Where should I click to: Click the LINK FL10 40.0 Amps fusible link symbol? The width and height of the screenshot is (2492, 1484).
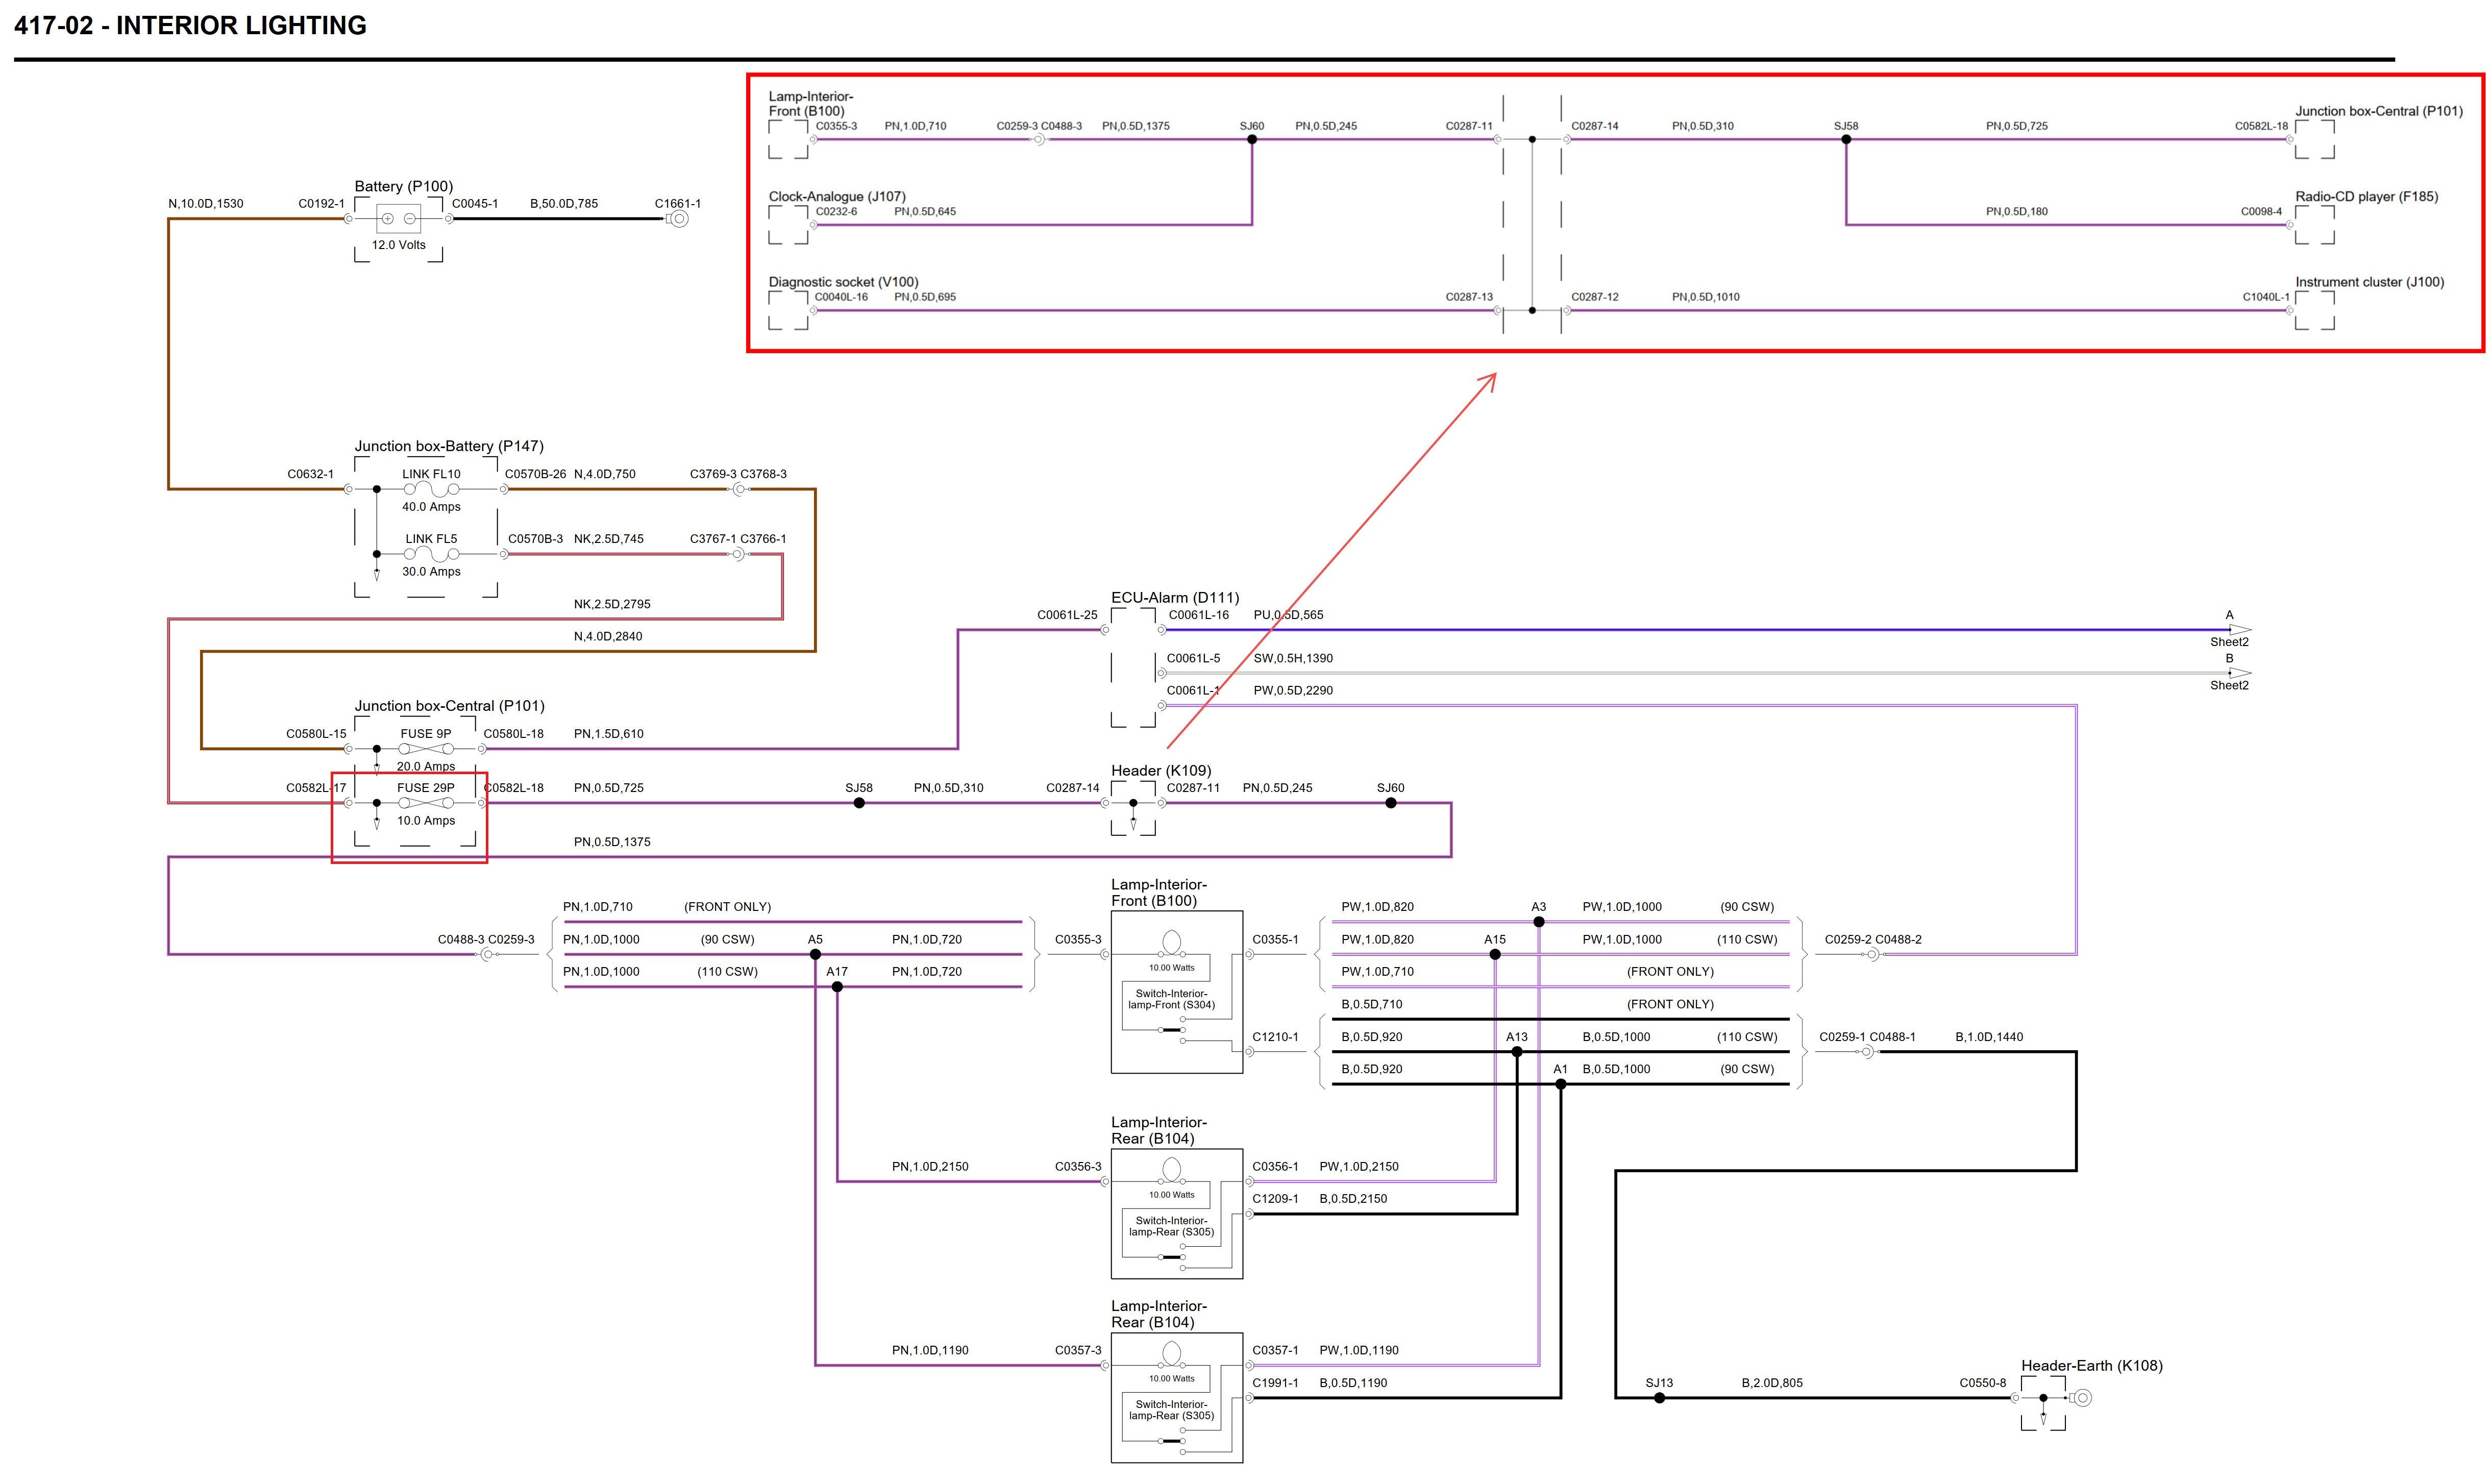[x=431, y=489]
